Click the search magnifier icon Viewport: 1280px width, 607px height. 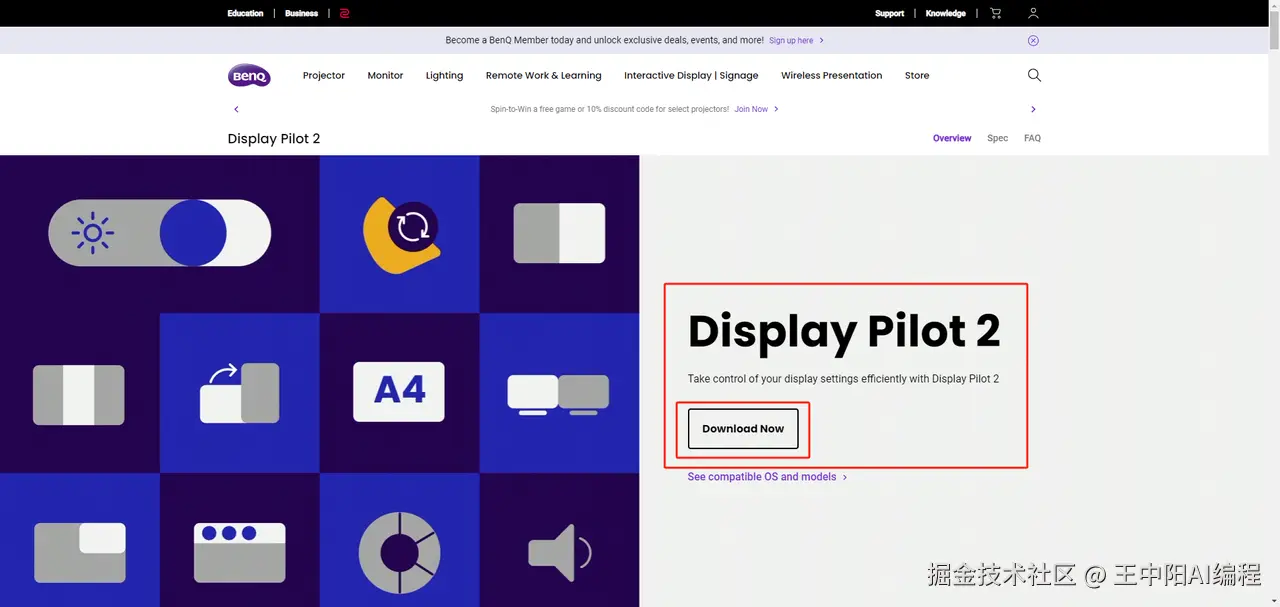click(1034, 75)
